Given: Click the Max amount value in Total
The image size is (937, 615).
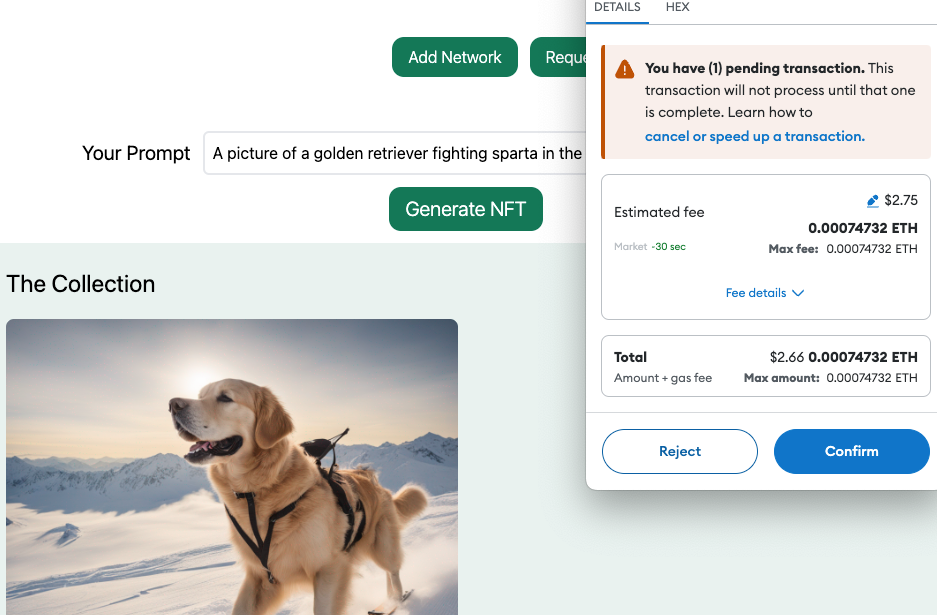Looking at the screenshot, I should pyautogui.click(x=871, y=378).
